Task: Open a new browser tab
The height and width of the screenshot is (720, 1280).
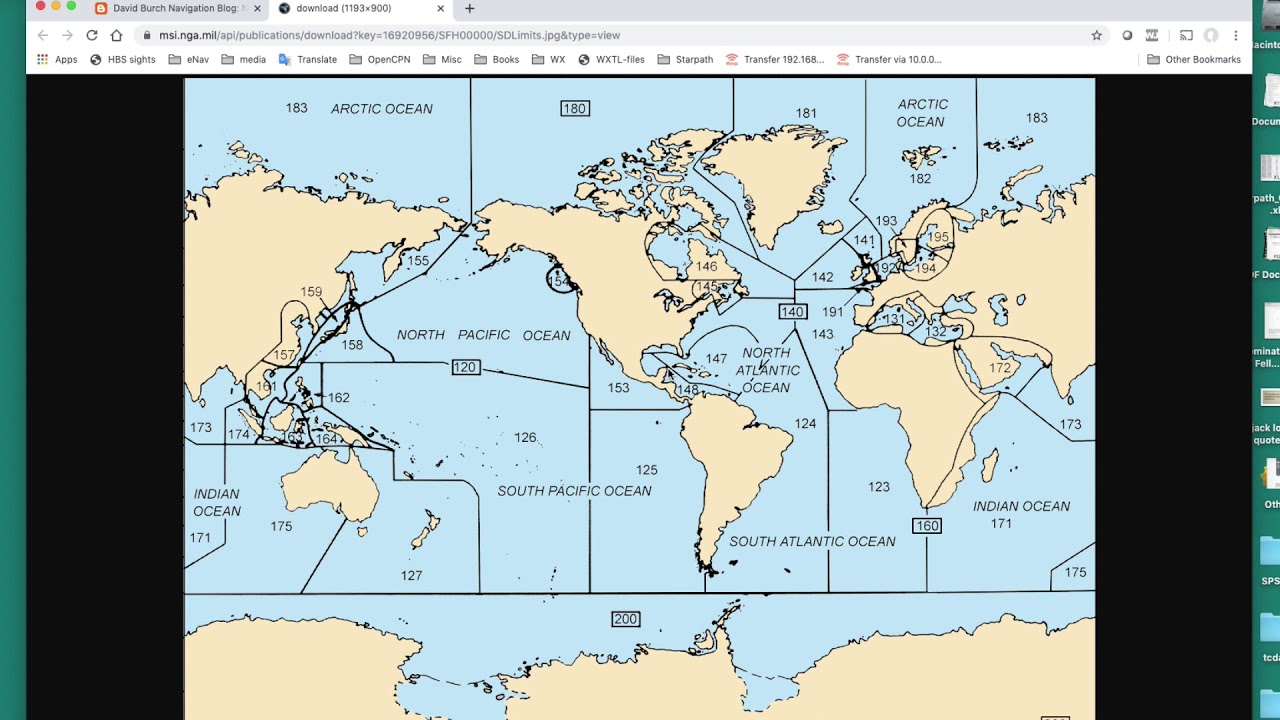Action: coord(470,8)
